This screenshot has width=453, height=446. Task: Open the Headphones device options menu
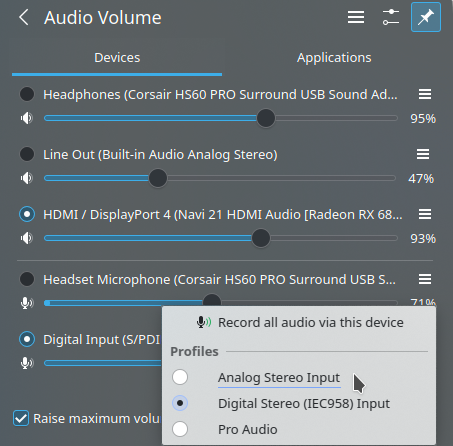click(425, 94)
